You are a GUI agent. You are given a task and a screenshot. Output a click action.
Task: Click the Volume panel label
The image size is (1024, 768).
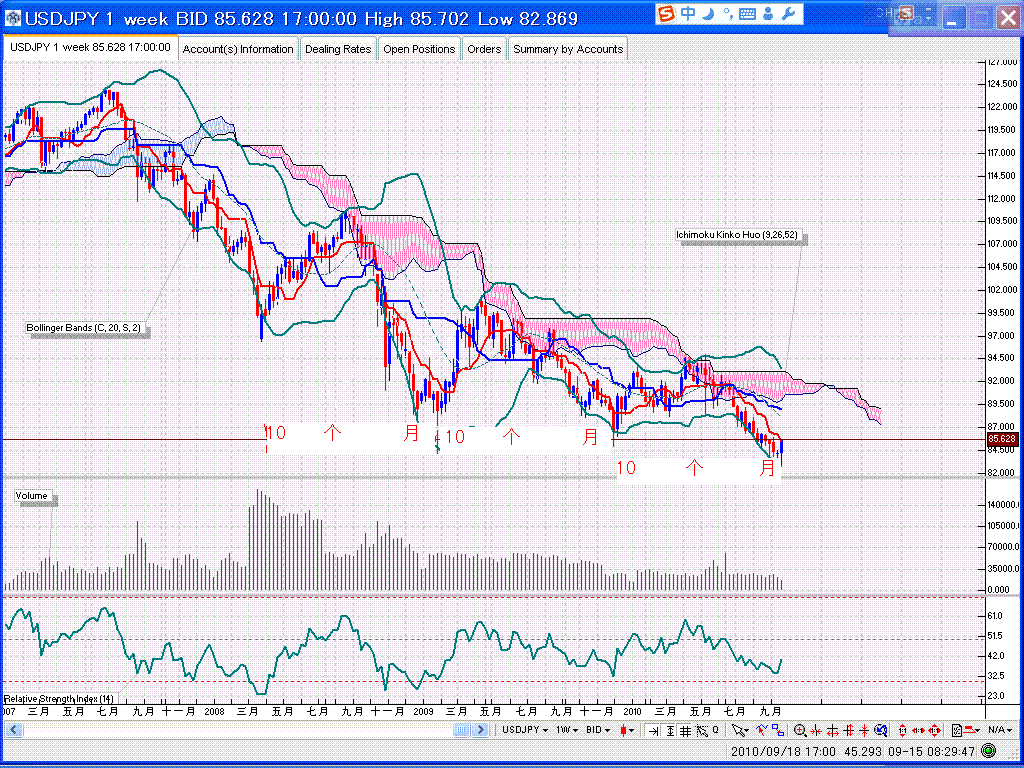32,496
